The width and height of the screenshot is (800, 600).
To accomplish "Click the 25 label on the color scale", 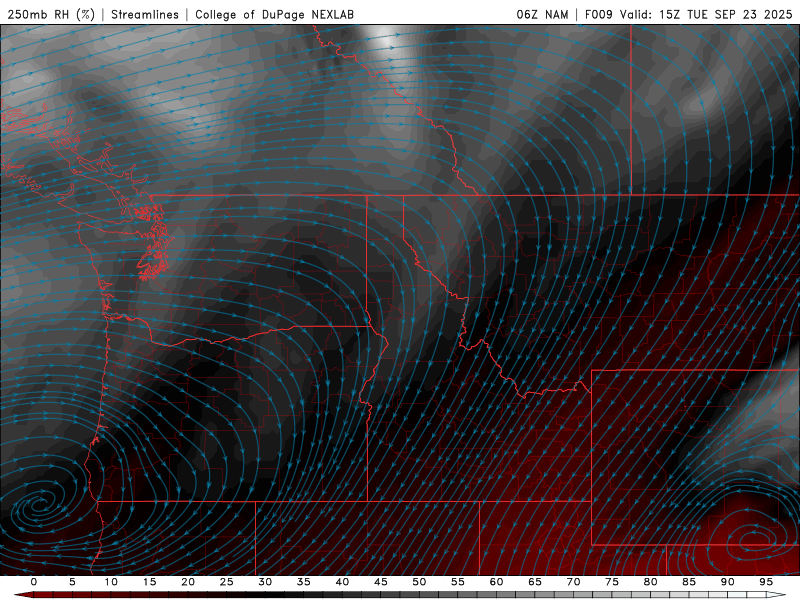I will (x=227, y=582).
